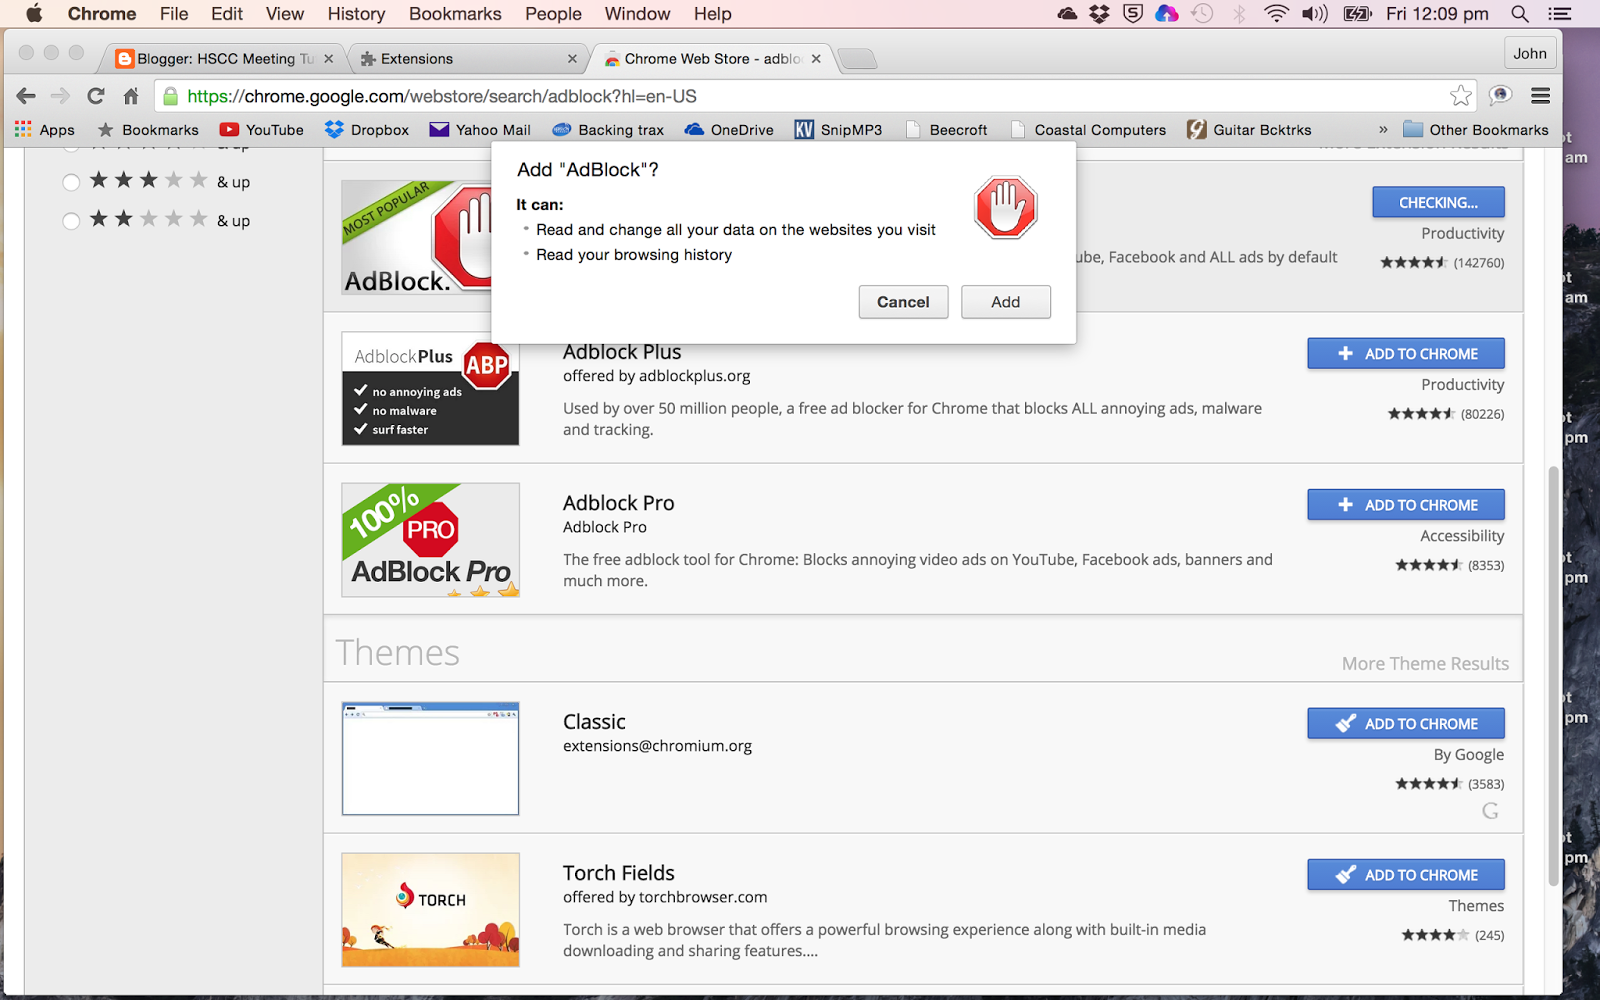Add Adblock Pro to Chrome
1600x1000 pixels.
[x=1406, y=505]
